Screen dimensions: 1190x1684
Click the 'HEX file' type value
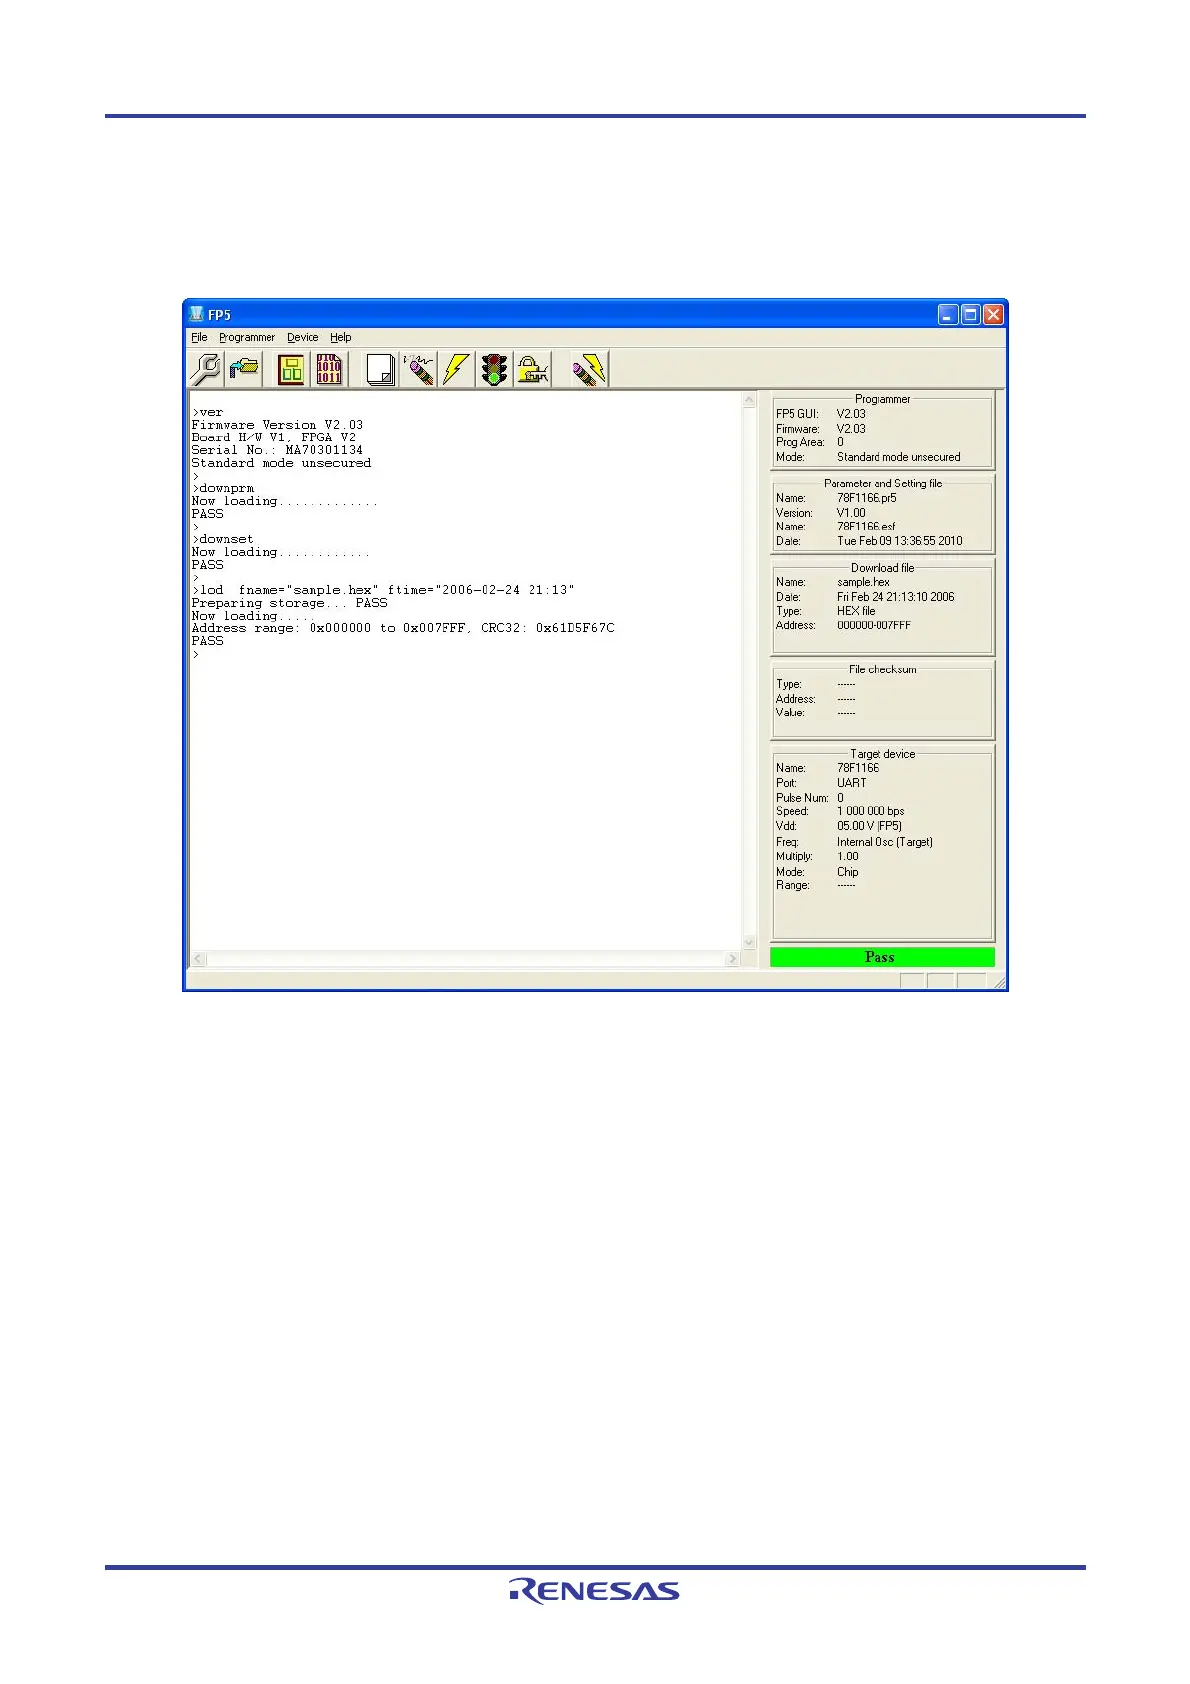pyautogui.click(x=856, y=611)
